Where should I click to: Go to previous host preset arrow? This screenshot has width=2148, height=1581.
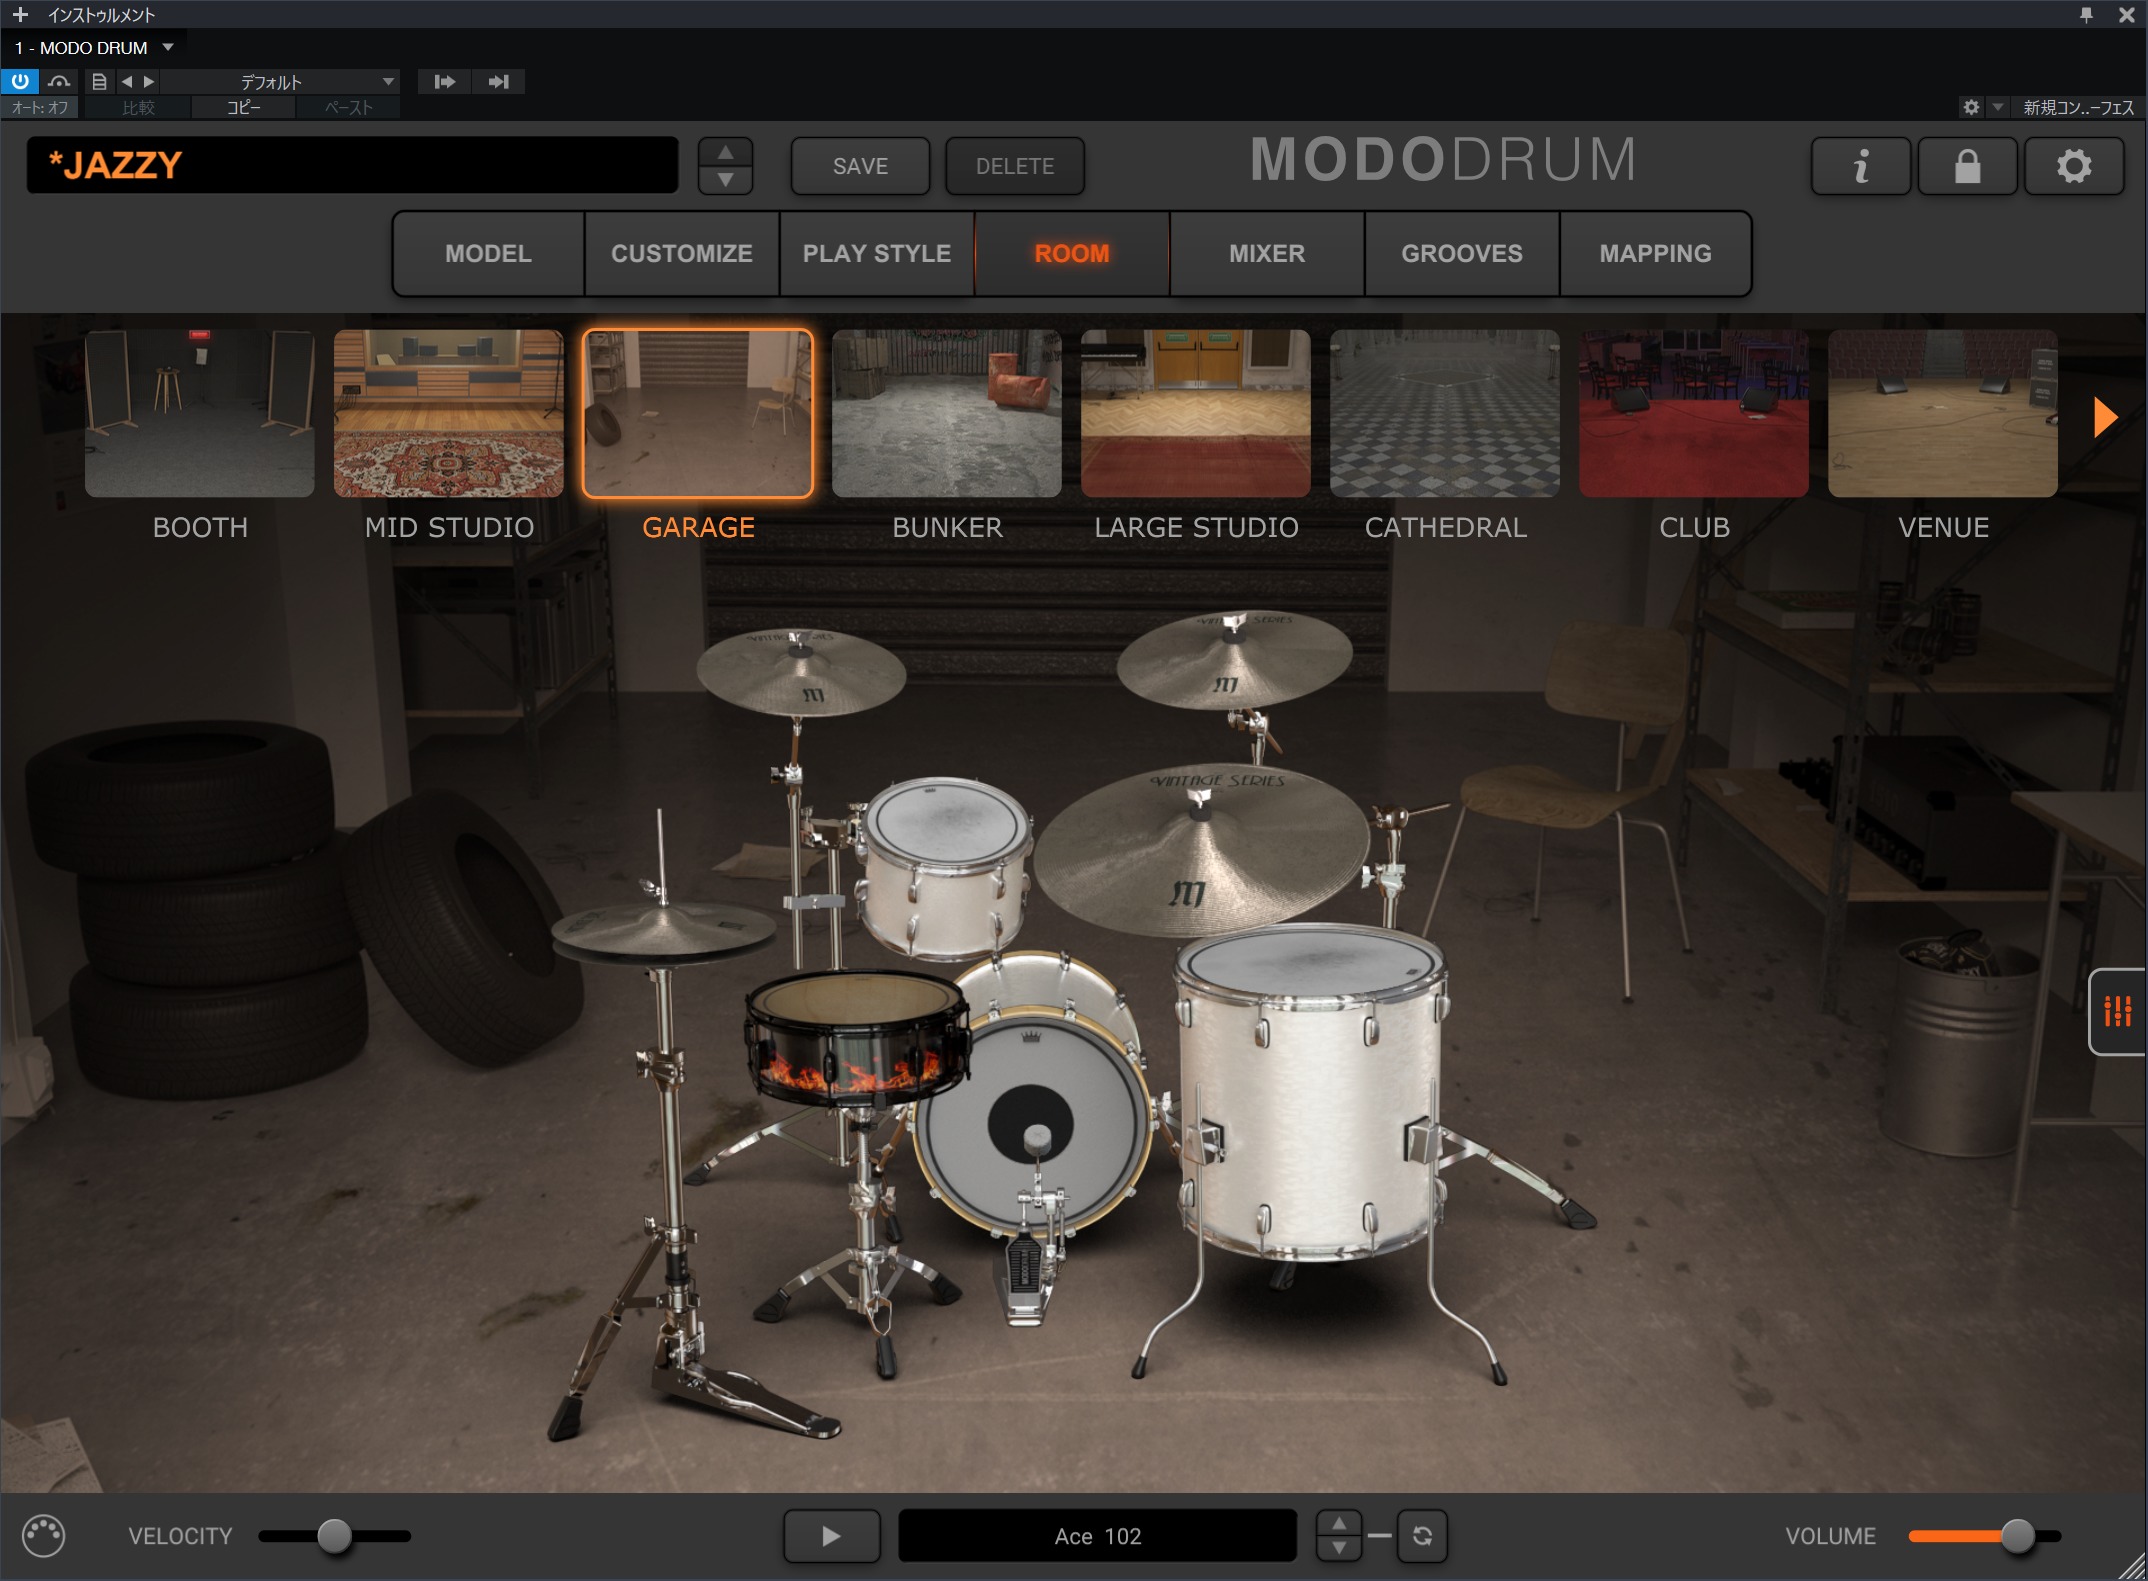coord(127,81)
